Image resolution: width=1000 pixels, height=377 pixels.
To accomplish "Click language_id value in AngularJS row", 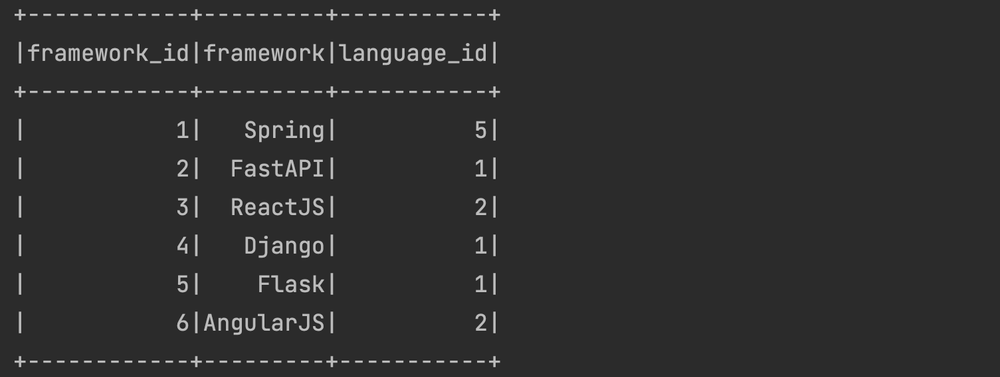I will [481, 323].
